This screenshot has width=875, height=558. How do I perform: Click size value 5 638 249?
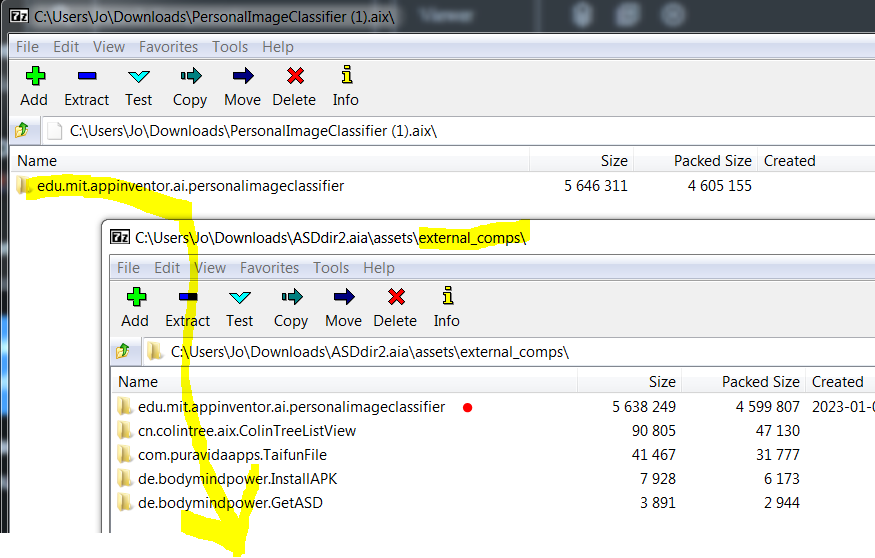(x=643, y=407)
